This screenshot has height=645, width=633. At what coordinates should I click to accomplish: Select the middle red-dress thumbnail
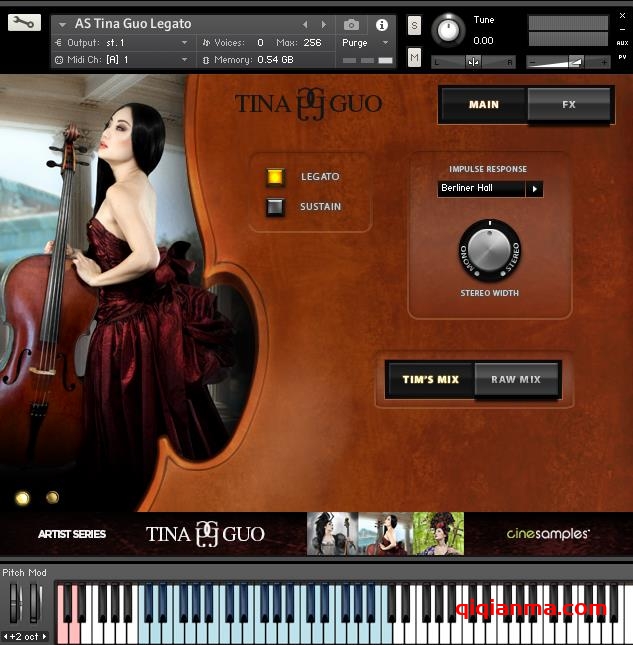coord(385,534)
